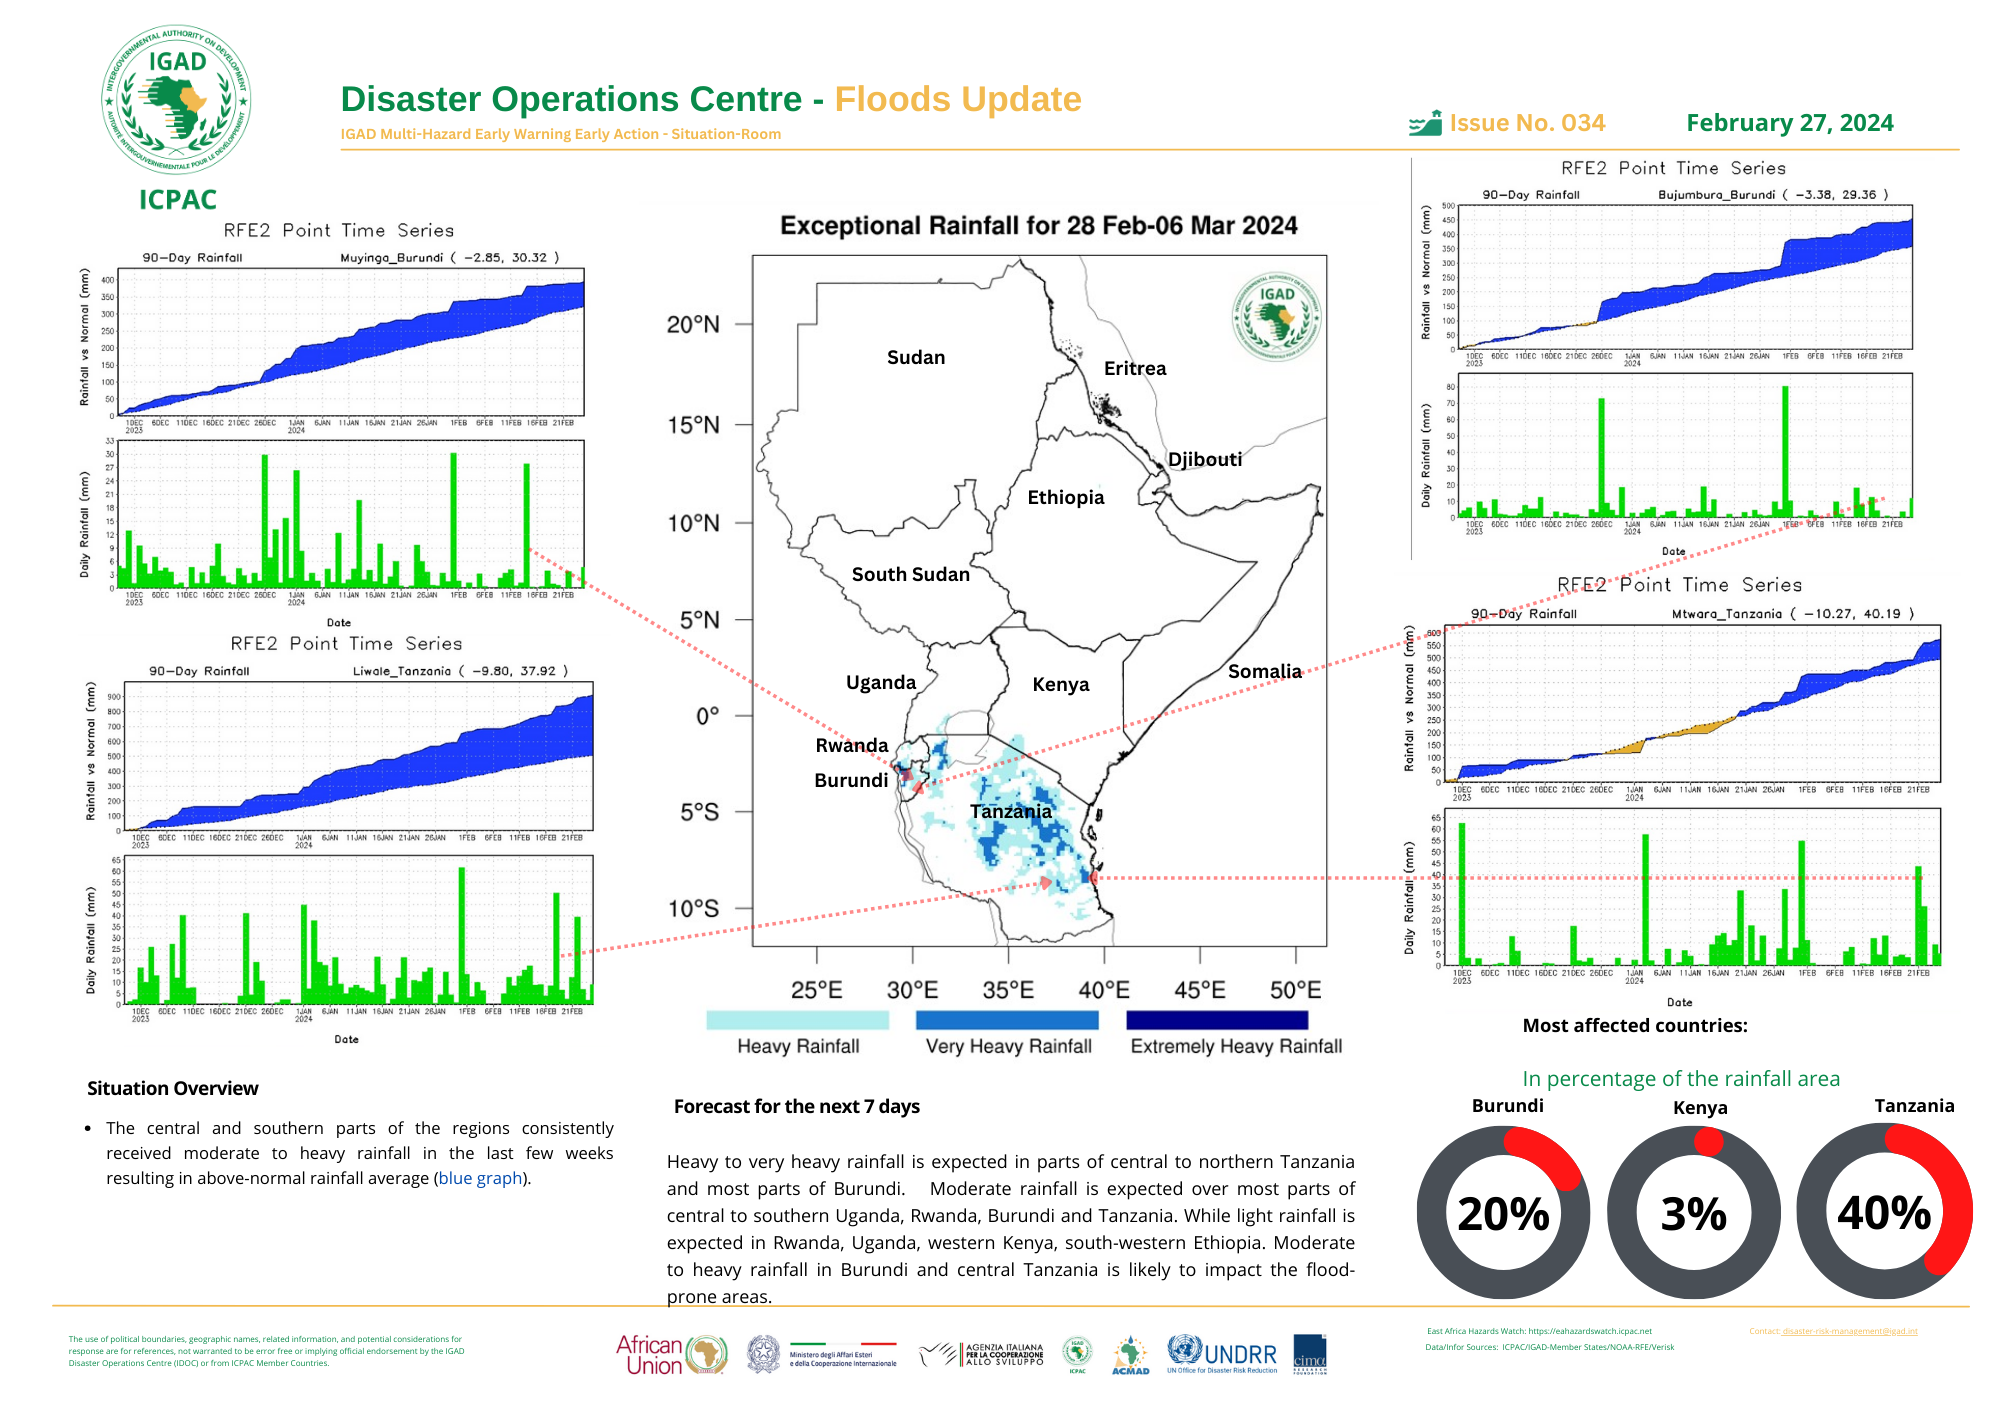Viewport: 2000px width, 1414px height.
Task: Click the Agenzia Italiana cooperazione logo
Action: tap(982, 1355)
